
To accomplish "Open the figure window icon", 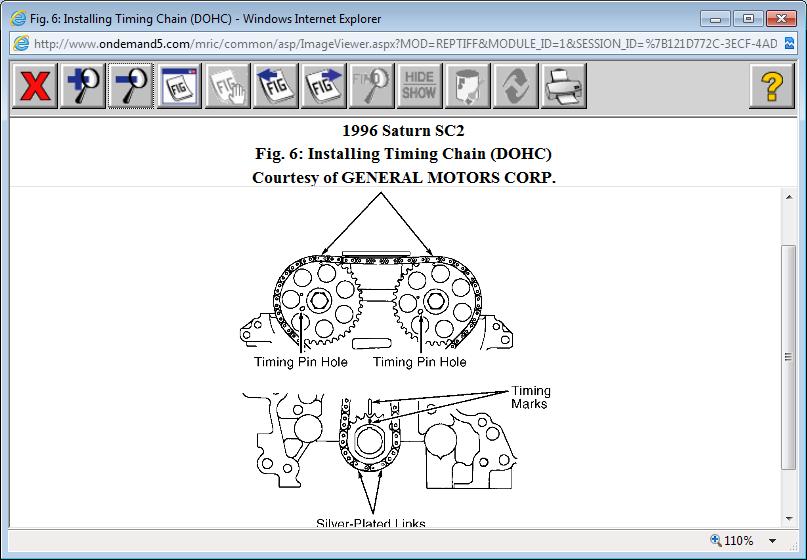I will click(180, 86).
